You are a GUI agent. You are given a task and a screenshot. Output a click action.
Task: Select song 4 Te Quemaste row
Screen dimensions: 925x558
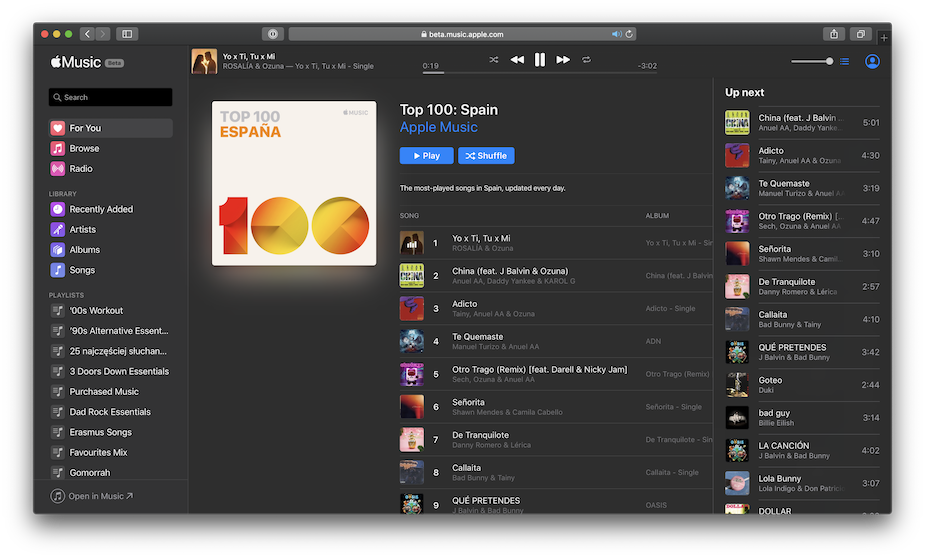point(556,341)
